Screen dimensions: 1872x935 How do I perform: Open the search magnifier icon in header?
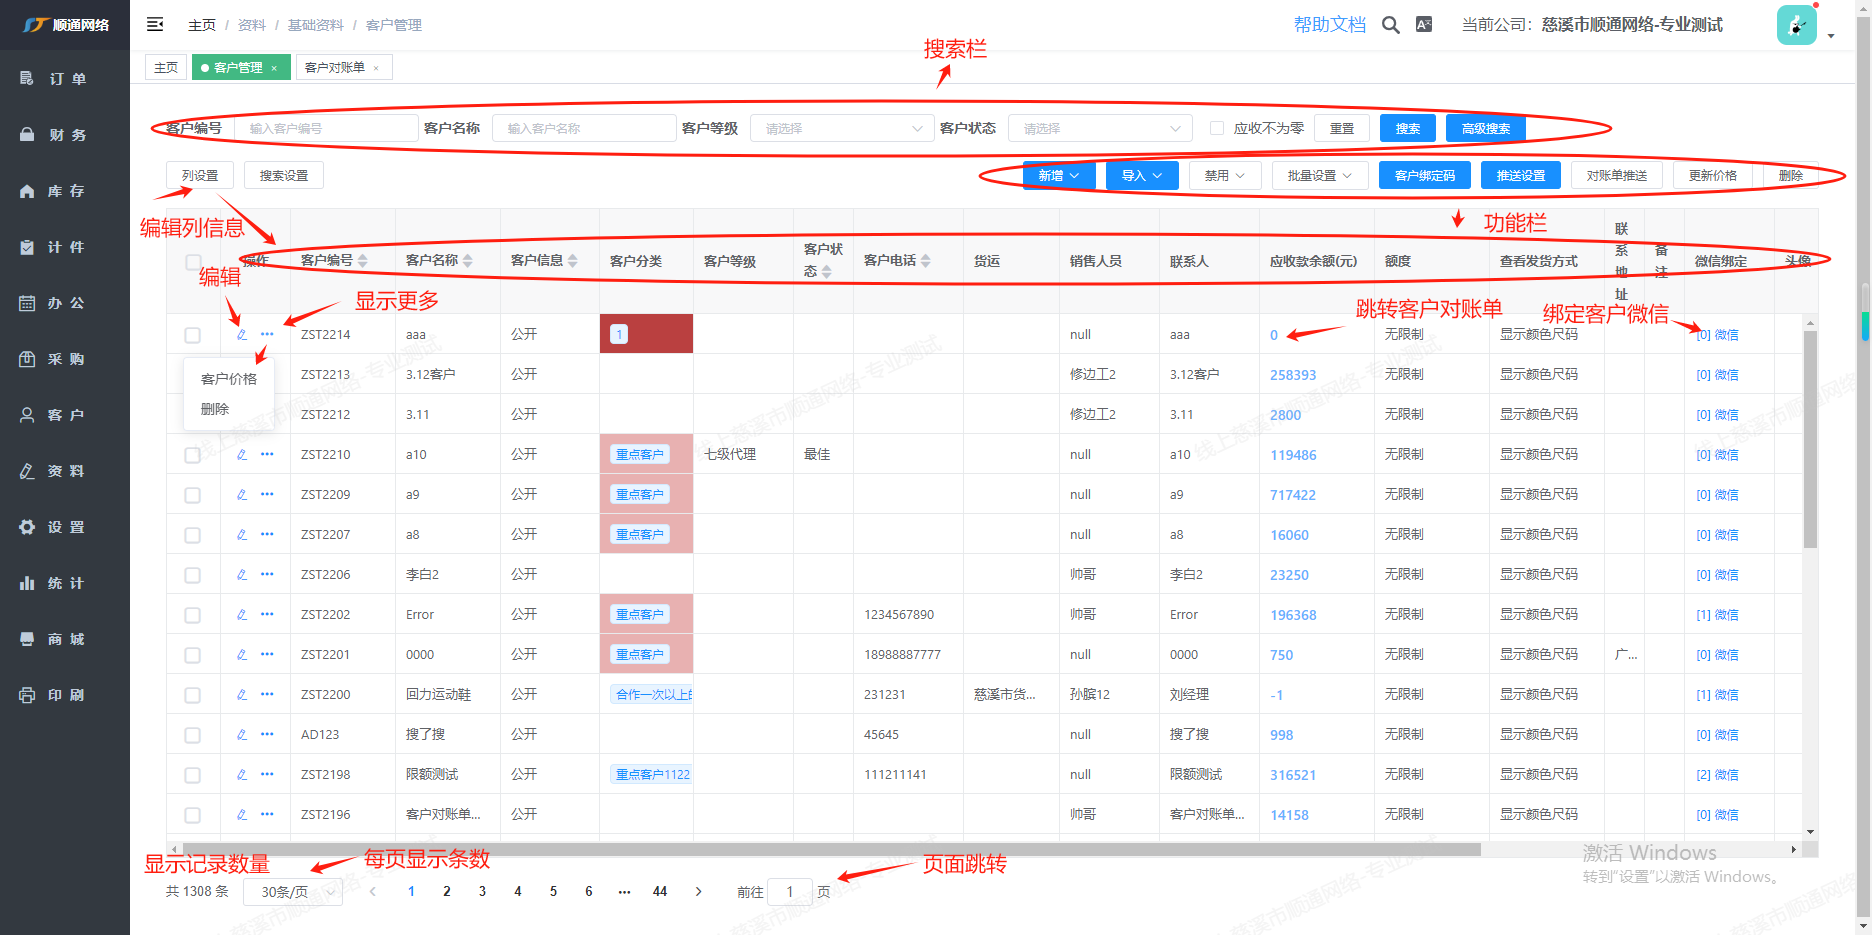tap(1390, 25)
